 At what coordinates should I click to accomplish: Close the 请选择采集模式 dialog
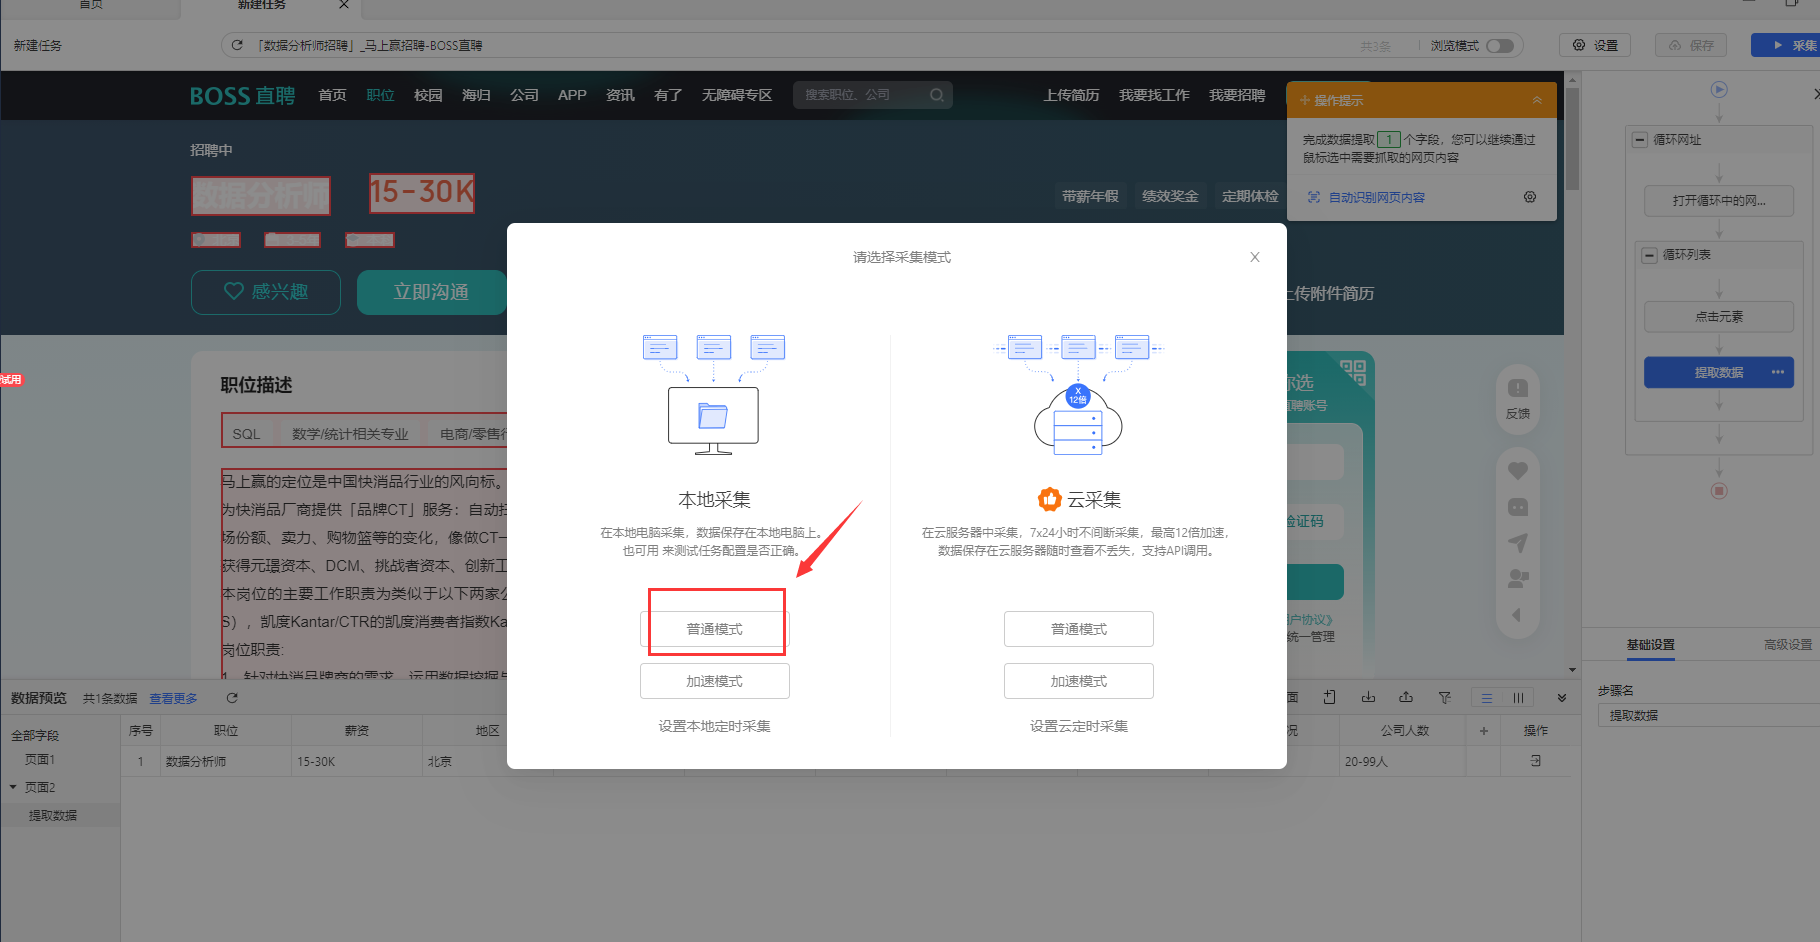(1254, 257)
